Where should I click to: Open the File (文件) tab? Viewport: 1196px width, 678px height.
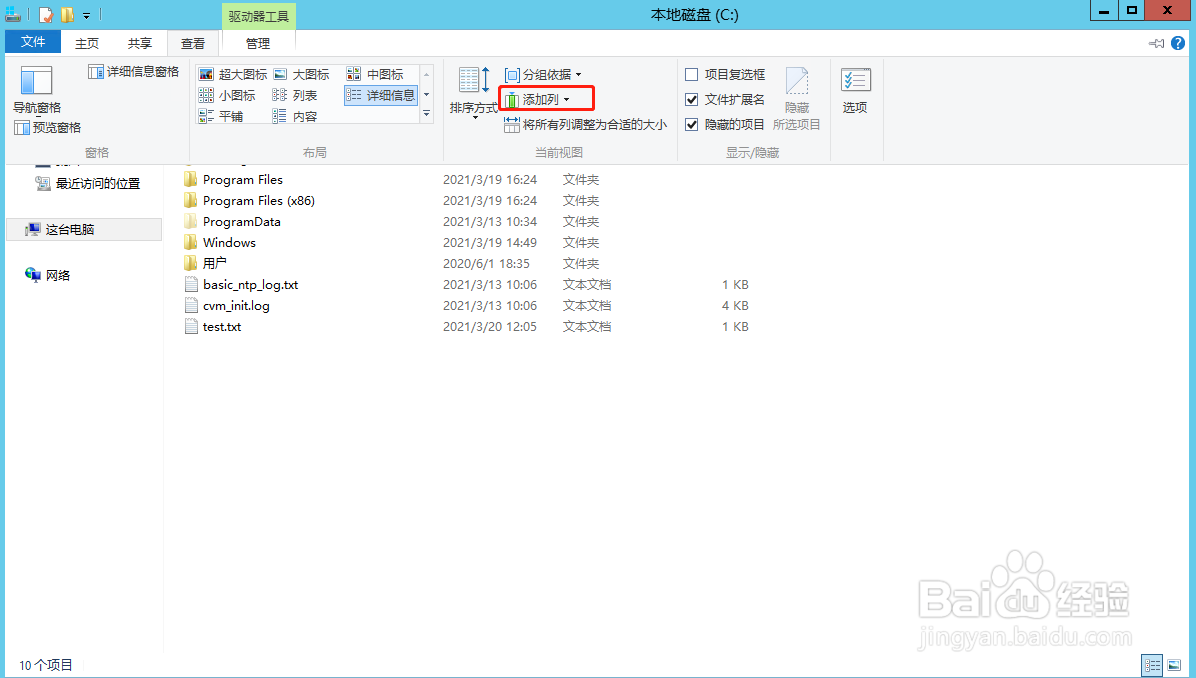pos(33,42)
